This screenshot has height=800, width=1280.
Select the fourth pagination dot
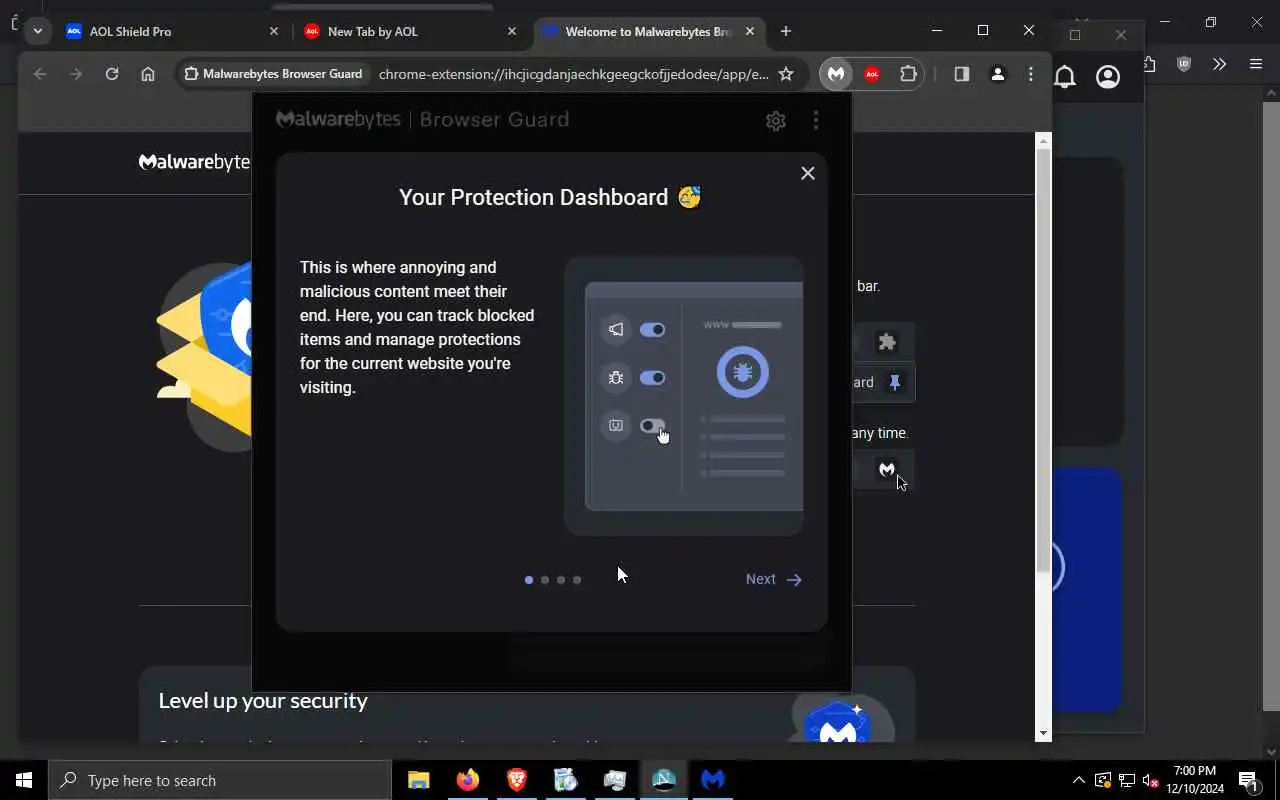click(x=577, y=580)
